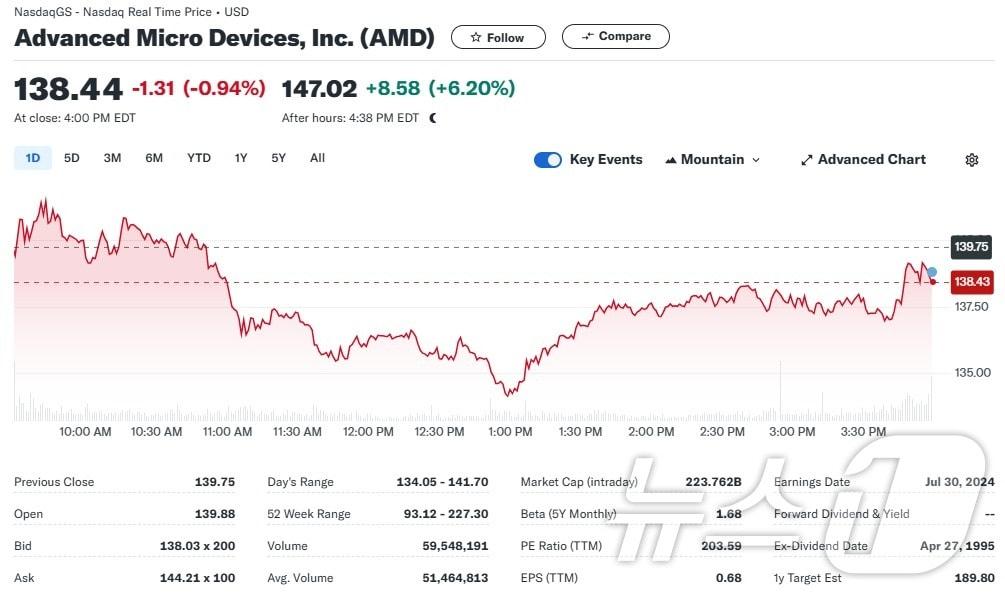Open chart settings via the gear icon

971,159
